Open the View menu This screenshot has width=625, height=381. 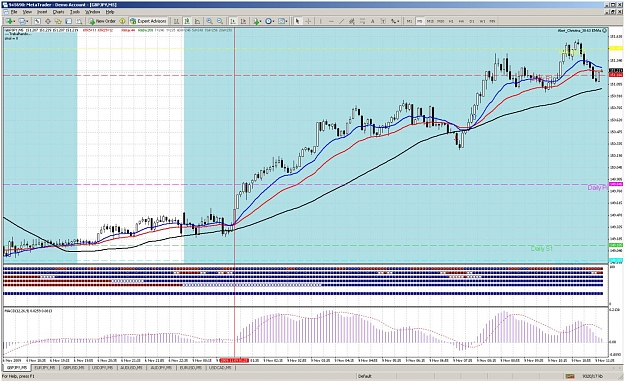[27, 12]
